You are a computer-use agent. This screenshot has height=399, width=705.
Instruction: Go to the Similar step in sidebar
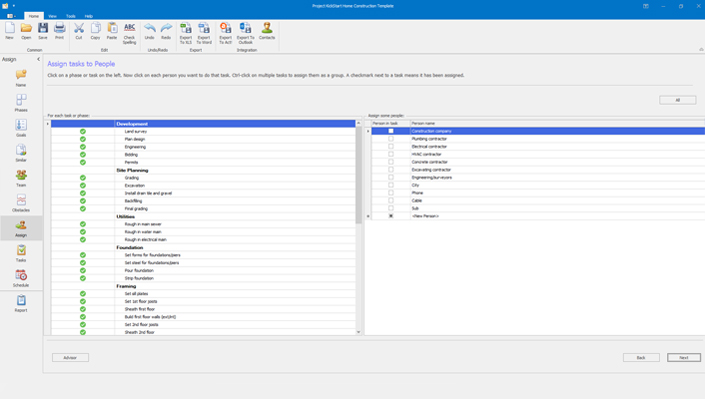point(21,153)
